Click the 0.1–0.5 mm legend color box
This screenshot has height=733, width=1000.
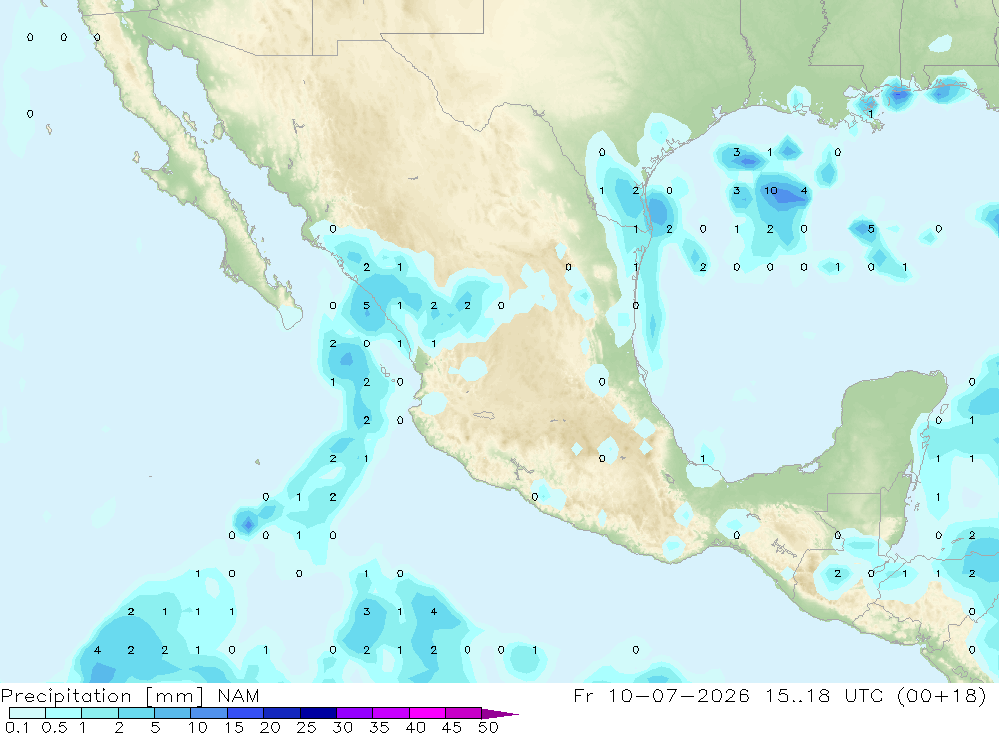click(x=27, y=713)
